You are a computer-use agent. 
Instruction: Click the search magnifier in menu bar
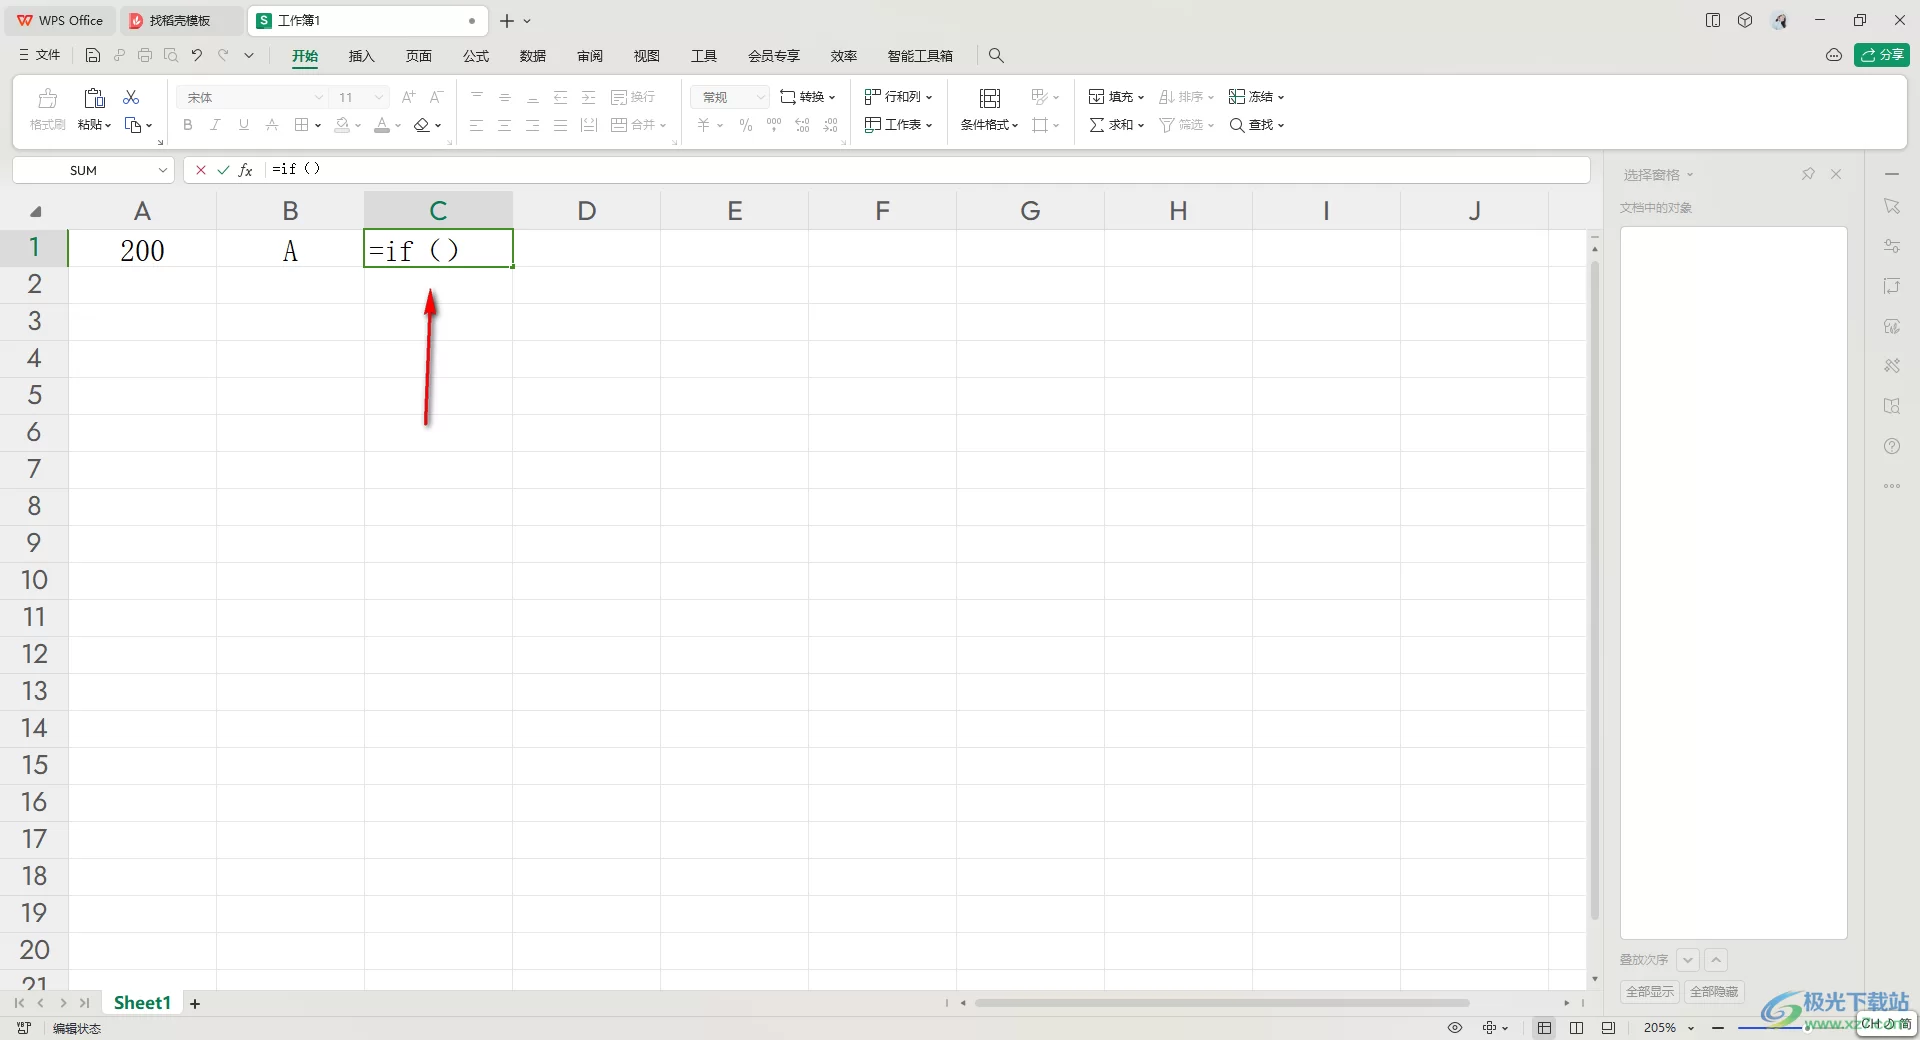point(996,56)
